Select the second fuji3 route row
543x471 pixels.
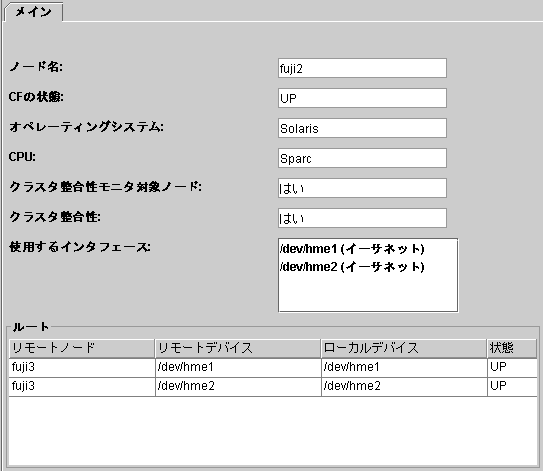tap(273, 386)
